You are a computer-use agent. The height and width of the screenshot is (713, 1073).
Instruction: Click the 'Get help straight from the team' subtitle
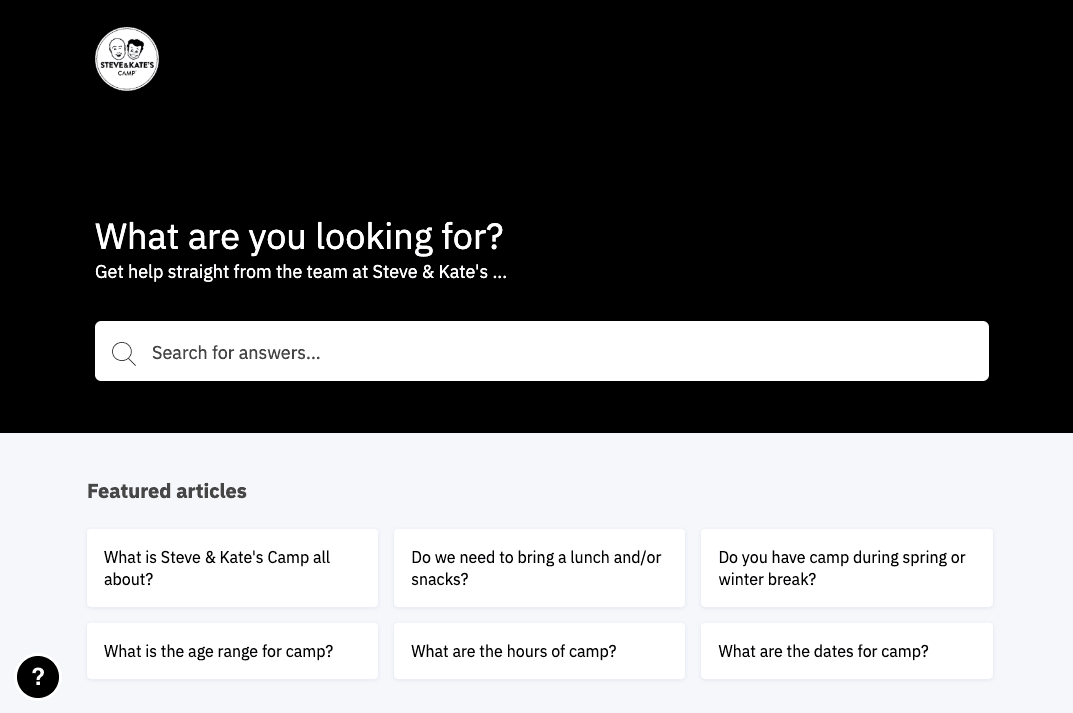300,272
